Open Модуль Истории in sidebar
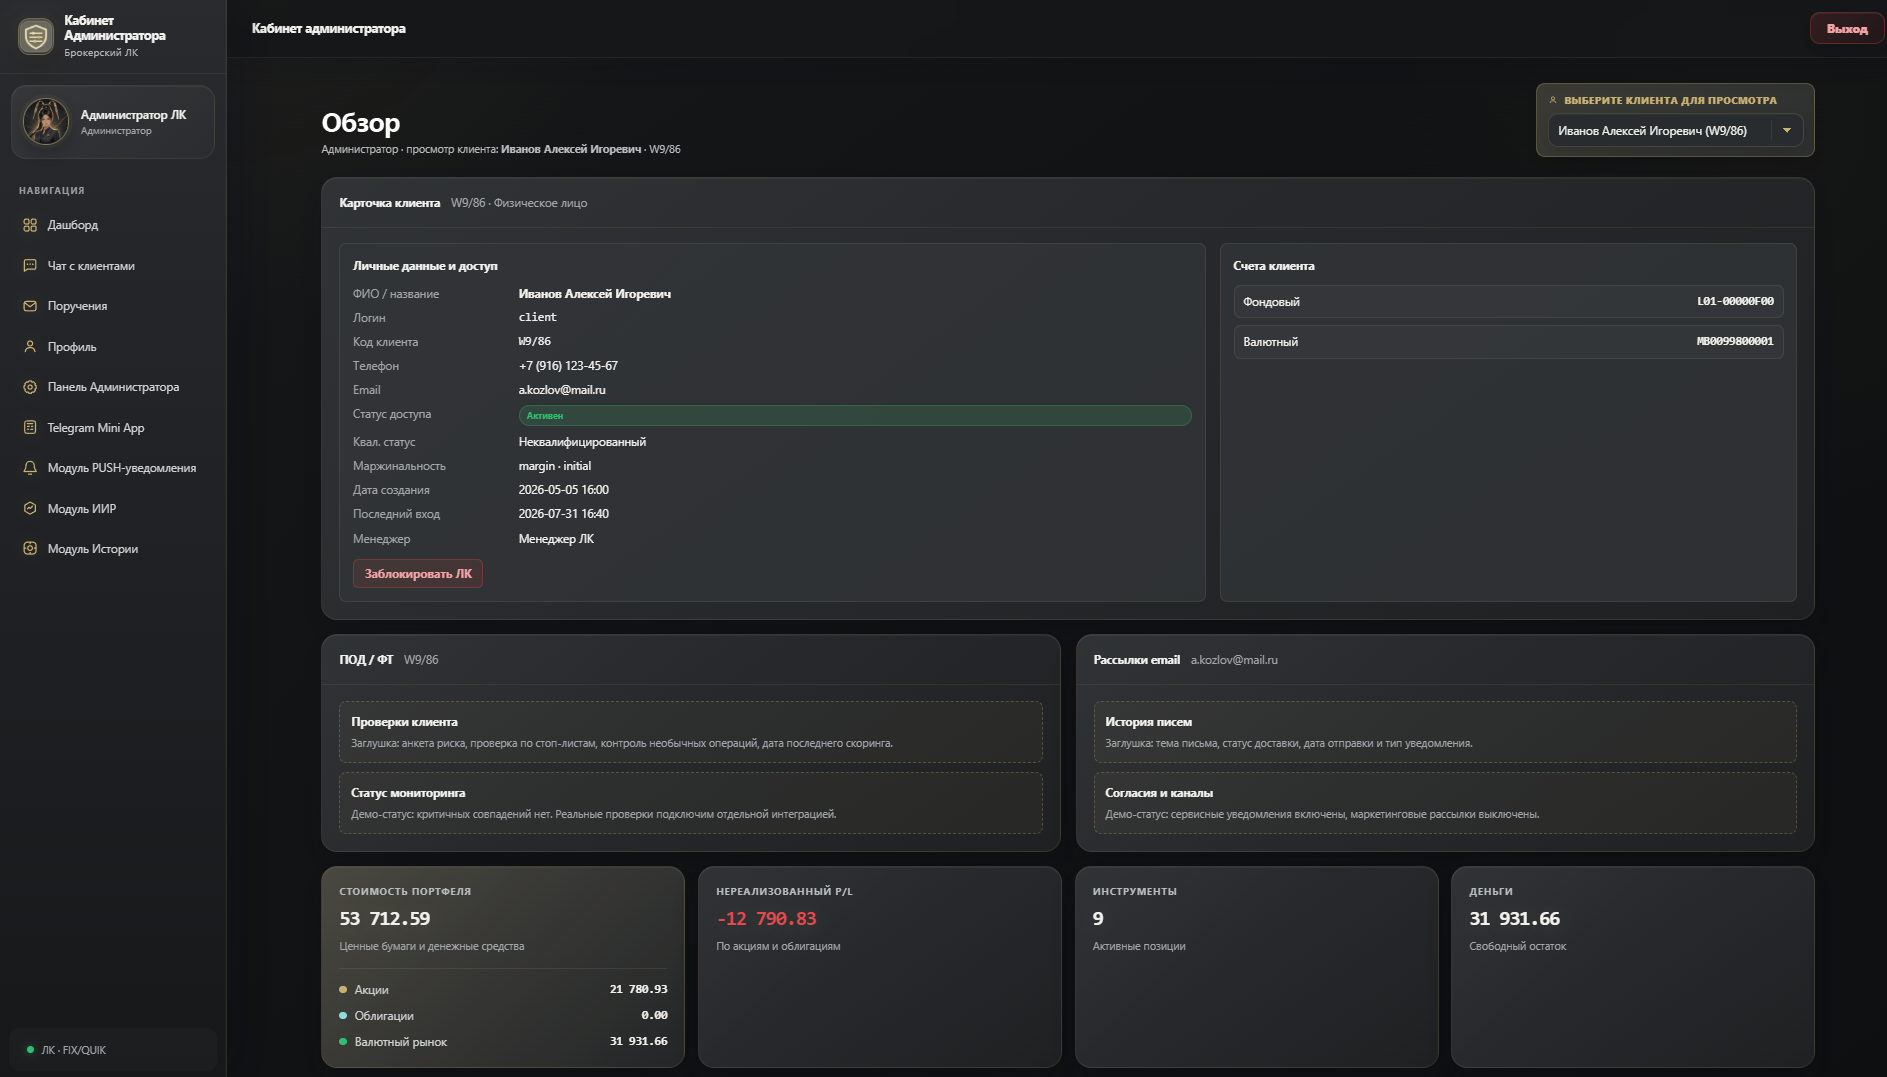Image resolution: width=1887 pixels, height=1077 pixels. pos(113,549)
